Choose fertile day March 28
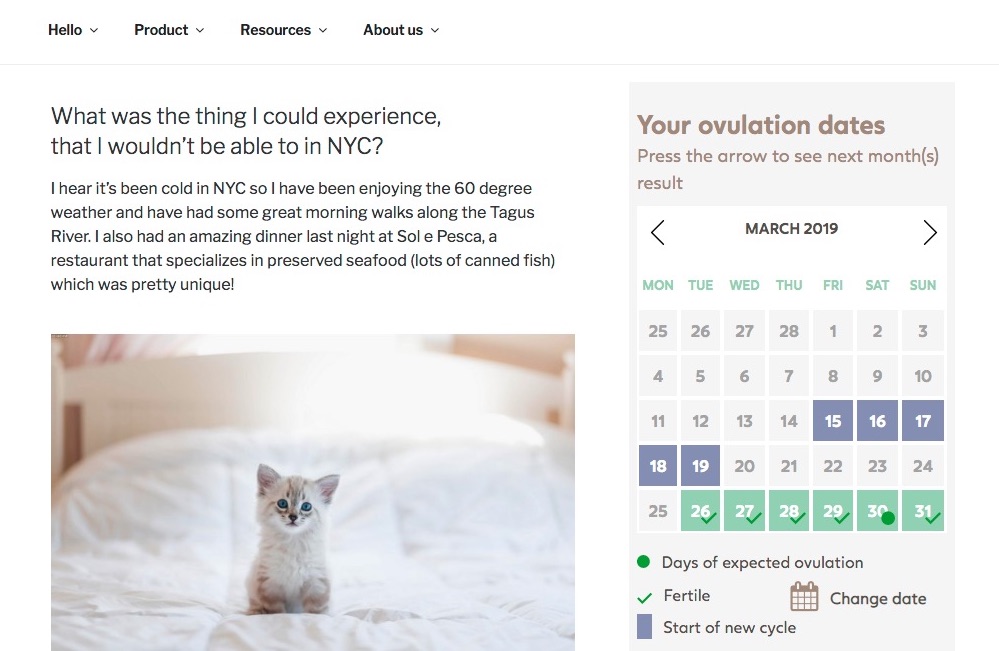Screen dimensions: 999x651 point(789,511)
